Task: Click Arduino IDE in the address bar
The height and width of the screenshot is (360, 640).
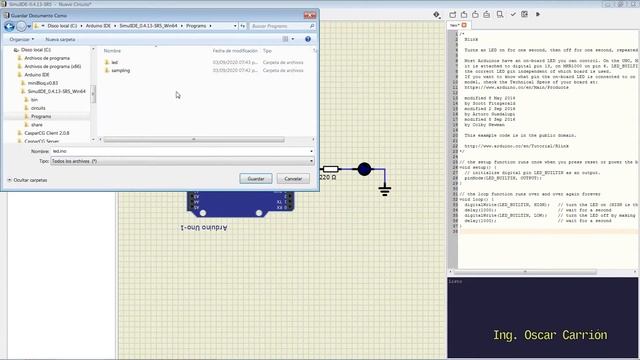Action: click(x=98, y=26)
